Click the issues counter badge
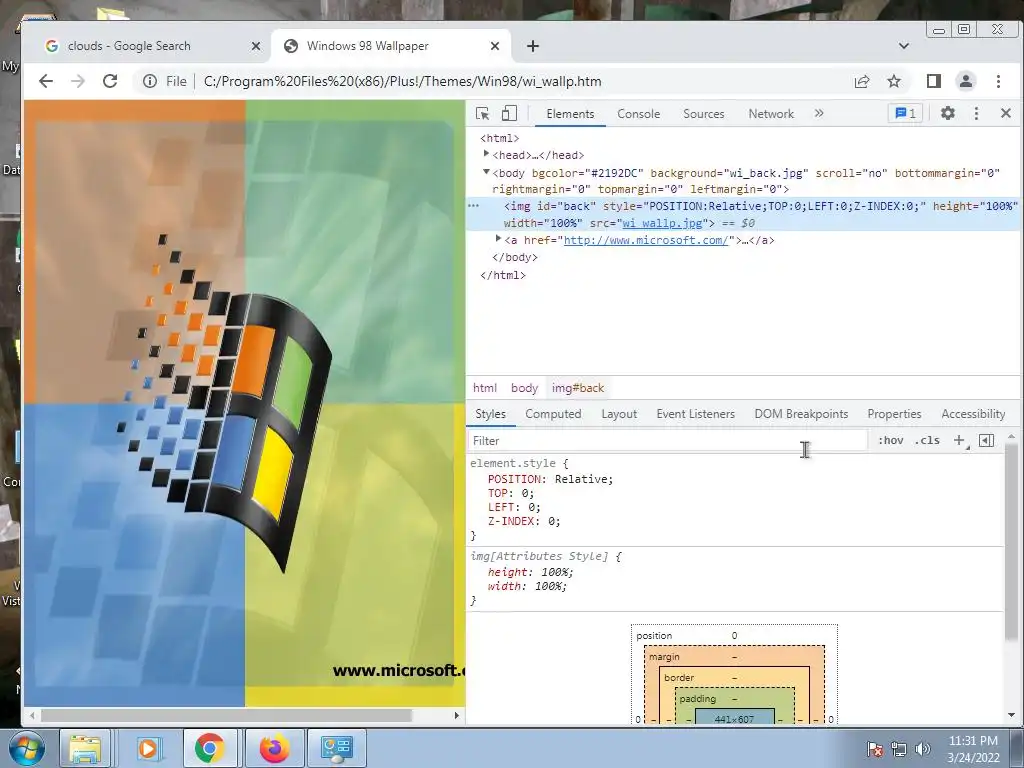The height and width of the screenshot is (768, 1024). (905, 114)
